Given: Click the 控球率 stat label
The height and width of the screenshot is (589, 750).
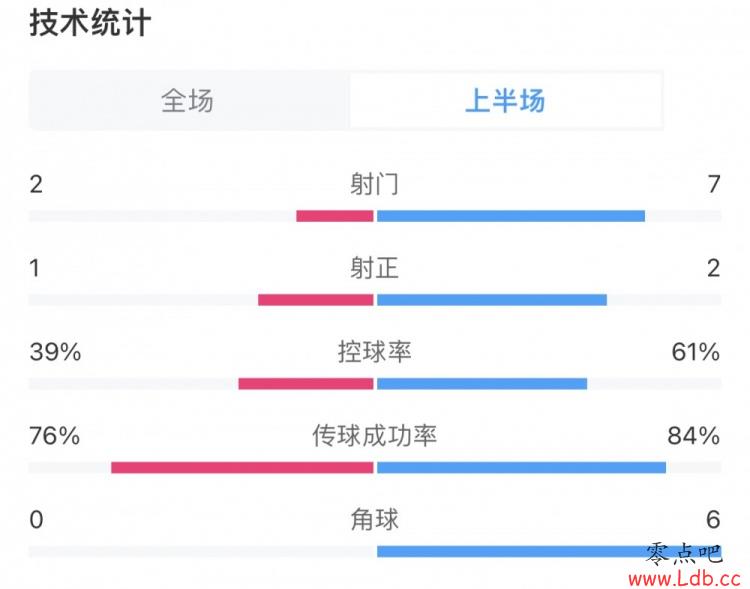Looking at the screenshot, I should coord(375,352).
